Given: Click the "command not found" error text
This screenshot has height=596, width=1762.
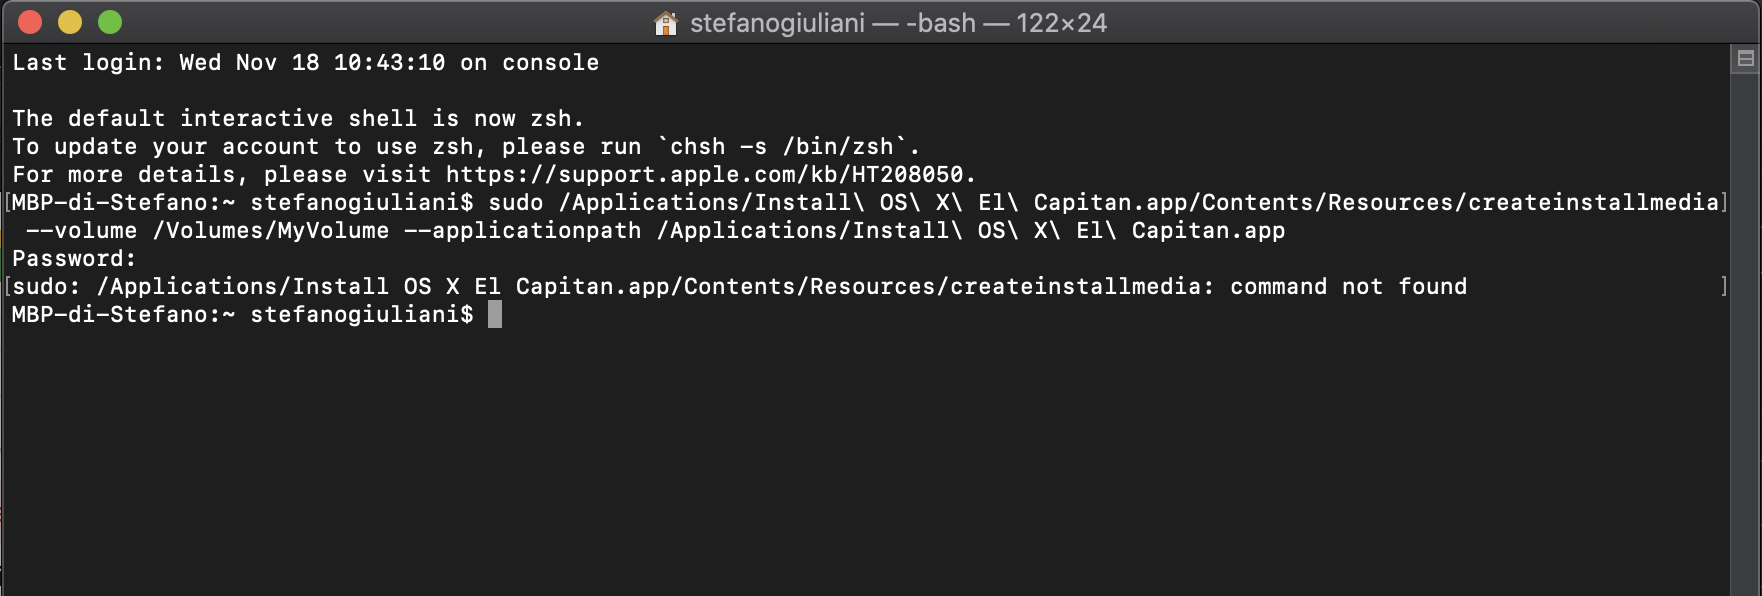Looking at the screenshot, I should [1348, 287].
